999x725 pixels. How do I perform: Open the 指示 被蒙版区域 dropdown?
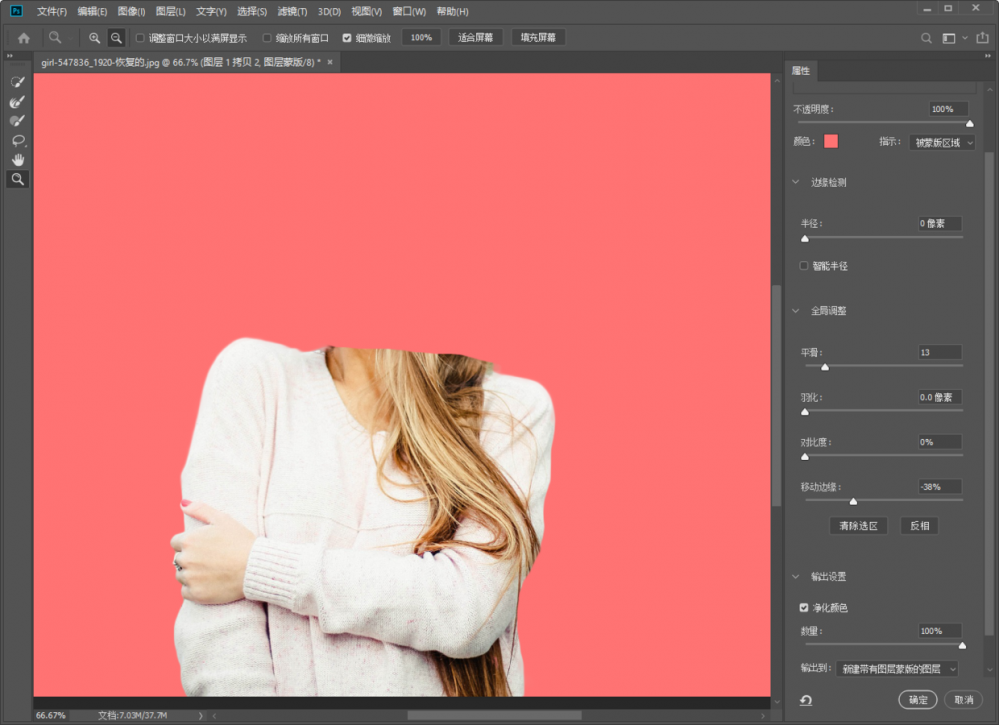pyautogui.click(x=941, y=142)
